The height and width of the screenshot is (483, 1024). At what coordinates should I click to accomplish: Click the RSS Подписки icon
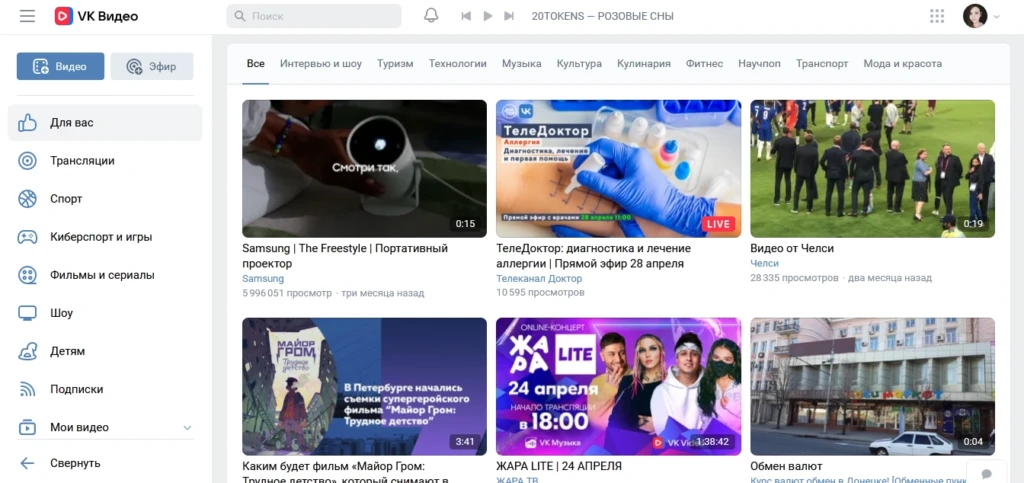[x=27, y=390]
